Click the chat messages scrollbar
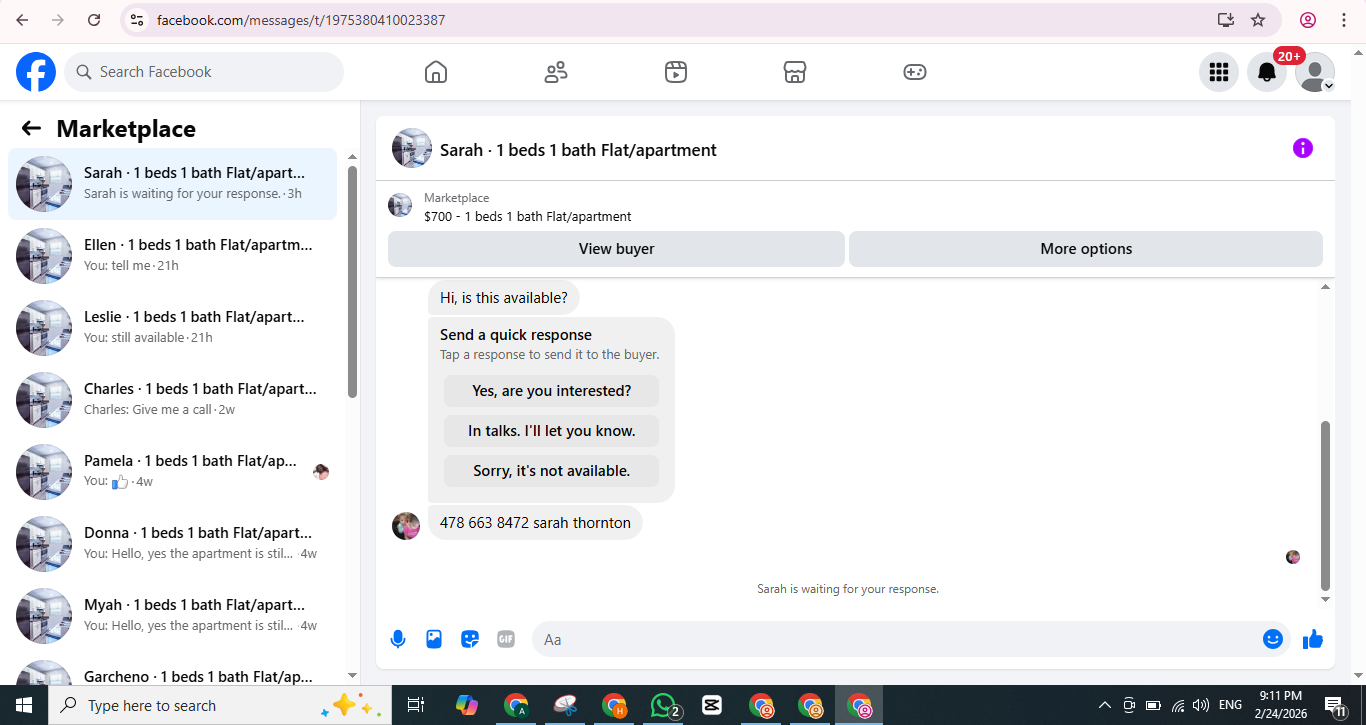1366x725 pixels. [1326, 505]
